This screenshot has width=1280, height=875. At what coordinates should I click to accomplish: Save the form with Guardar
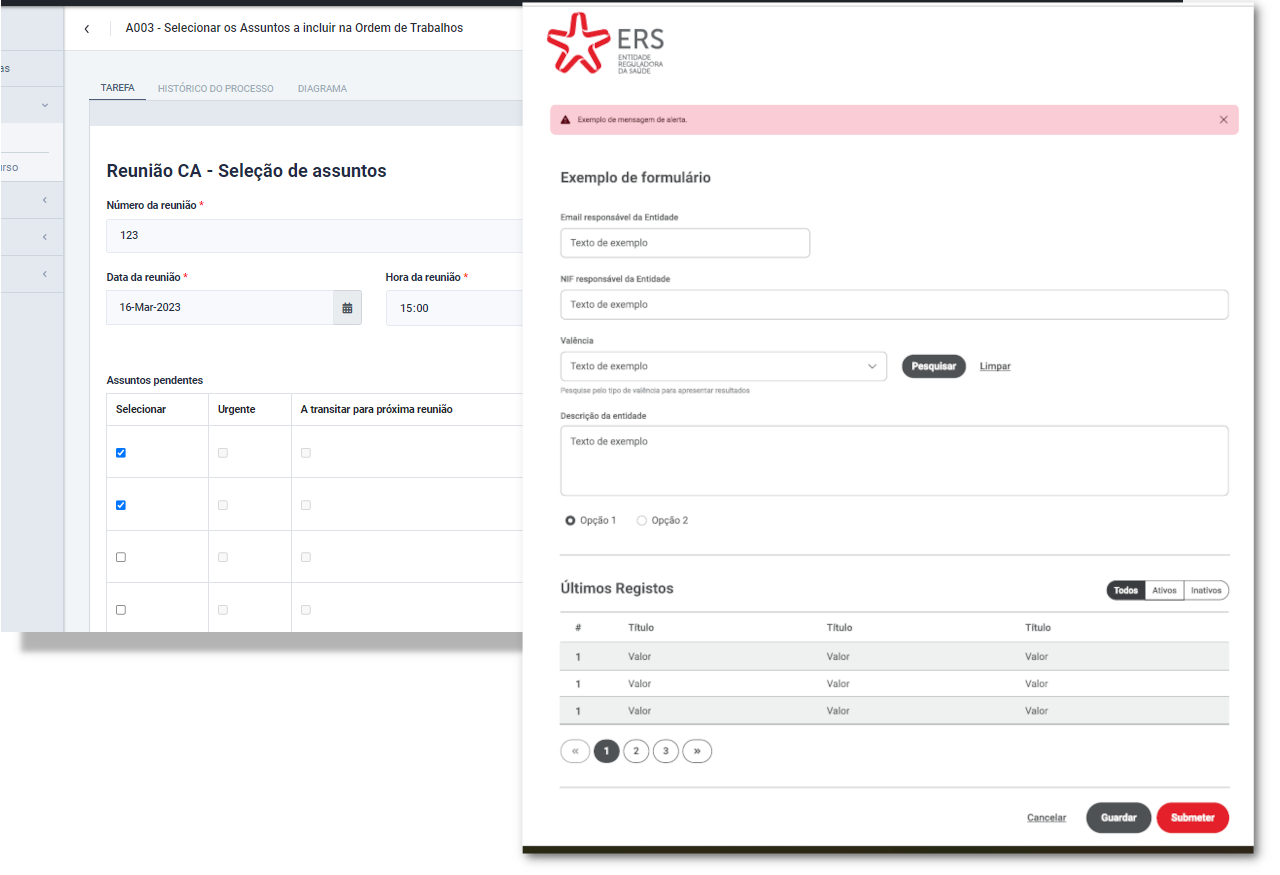coord(1119,818)
